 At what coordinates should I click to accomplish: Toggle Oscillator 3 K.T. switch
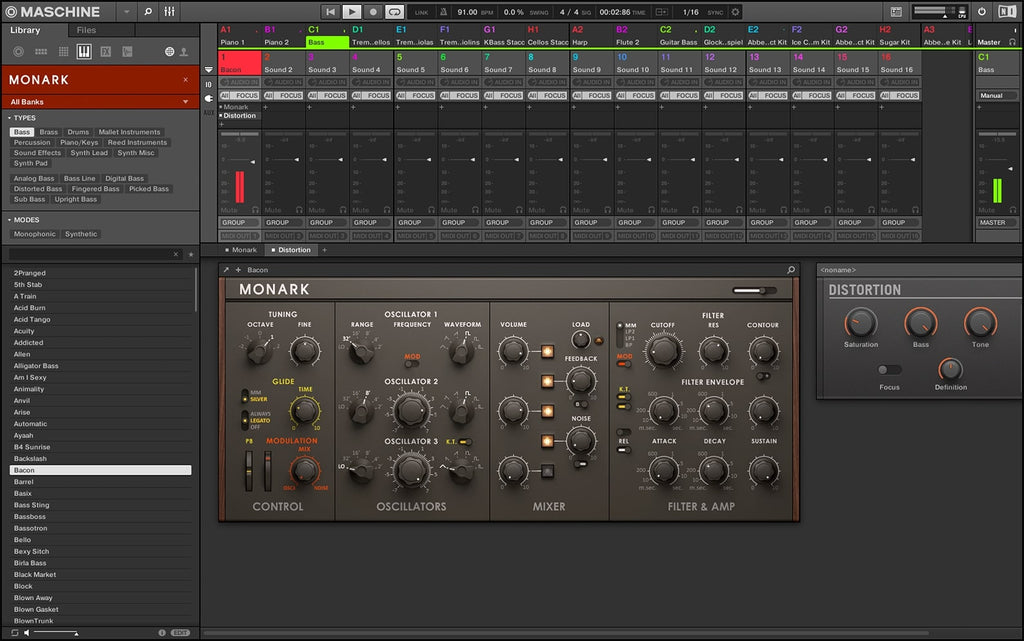point(463,441)
